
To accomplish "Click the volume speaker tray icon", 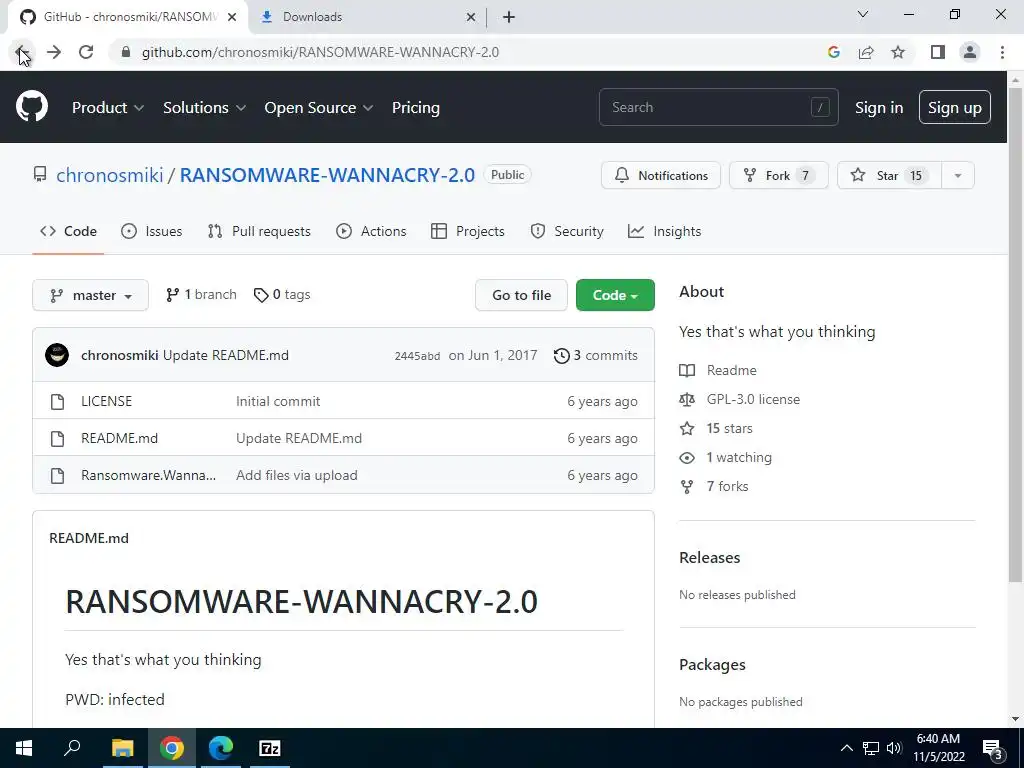I will pos(894,748).
